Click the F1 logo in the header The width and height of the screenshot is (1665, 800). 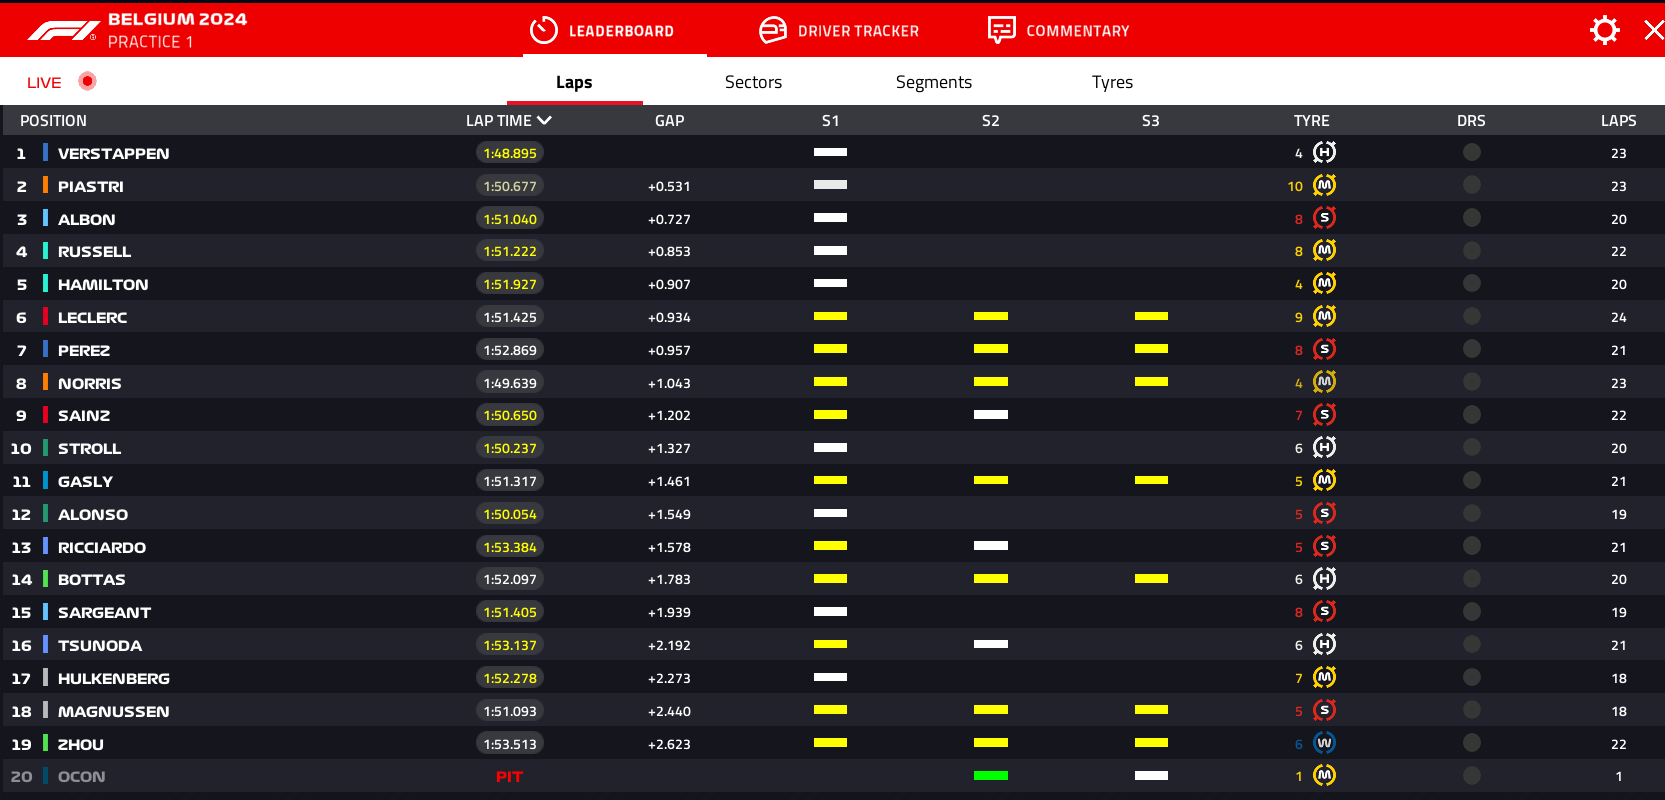pyautogui.click(x=62, y=31)
